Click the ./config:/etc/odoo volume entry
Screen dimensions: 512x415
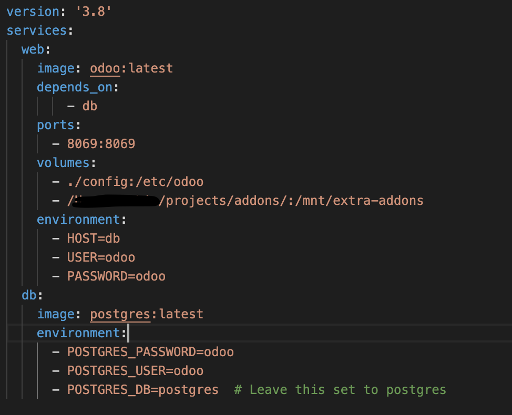135,182
